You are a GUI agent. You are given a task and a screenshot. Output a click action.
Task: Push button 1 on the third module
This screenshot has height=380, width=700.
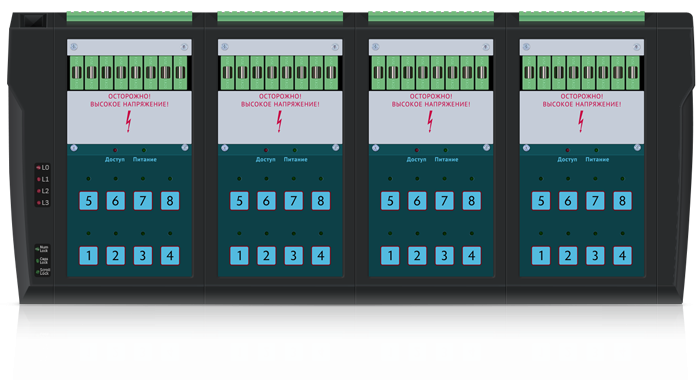pos(390,256)
